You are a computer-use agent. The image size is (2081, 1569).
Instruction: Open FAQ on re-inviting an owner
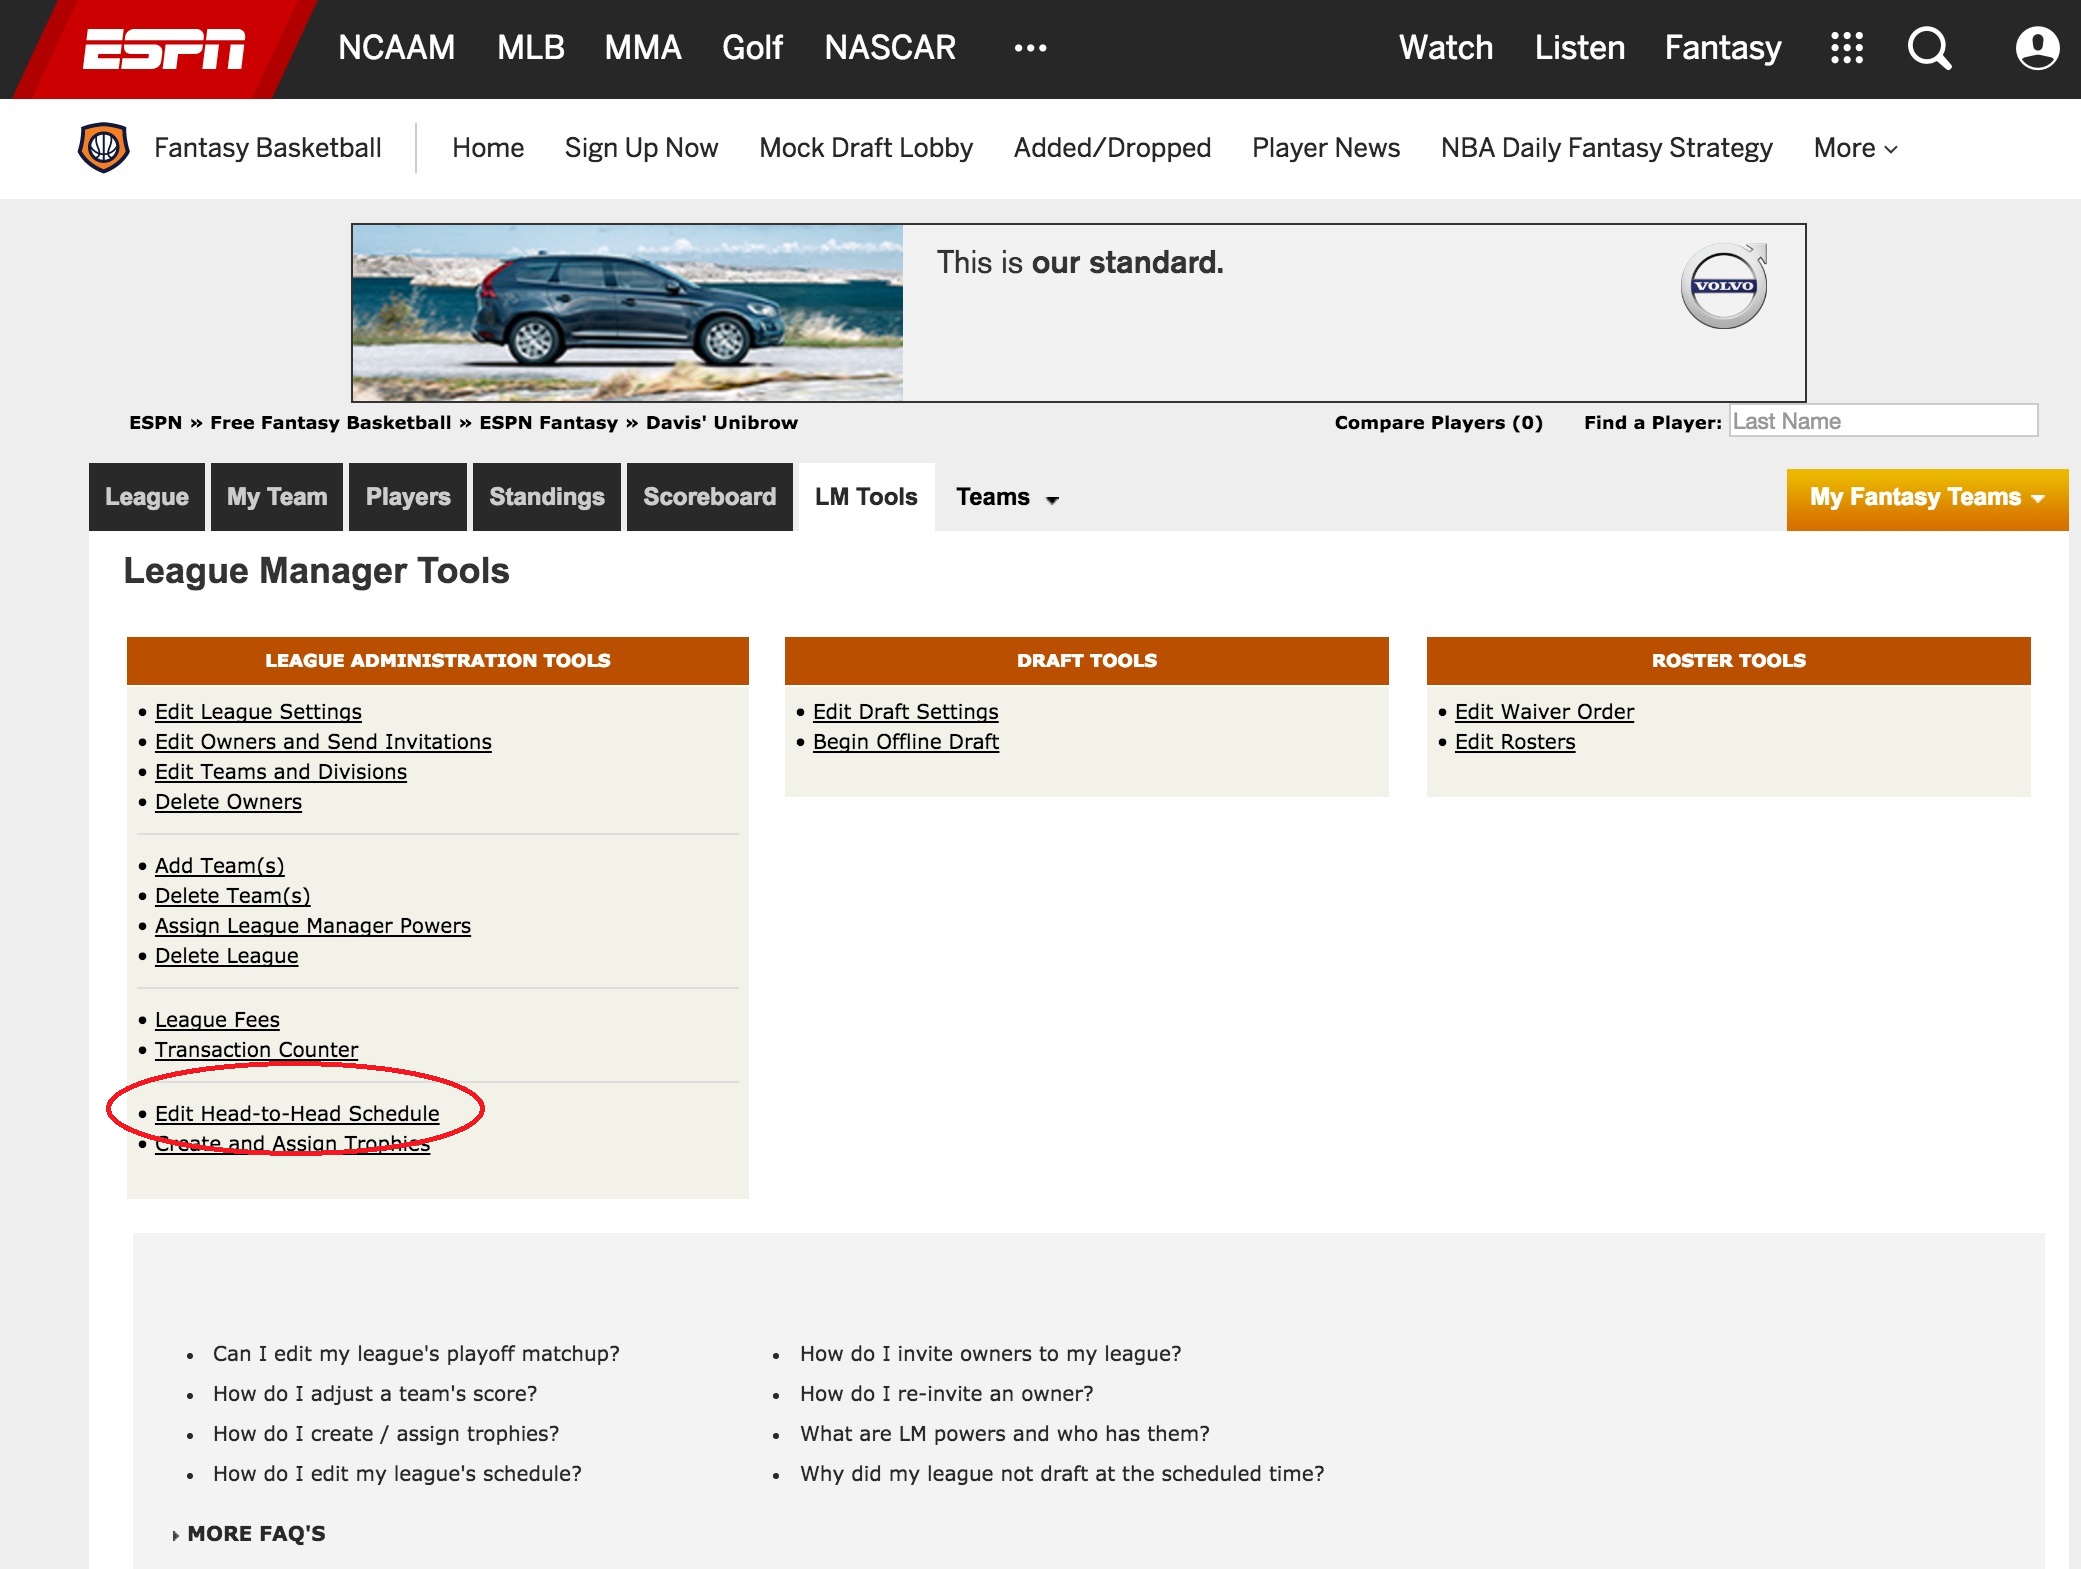pyautogui.click(x=947, y=1394)
